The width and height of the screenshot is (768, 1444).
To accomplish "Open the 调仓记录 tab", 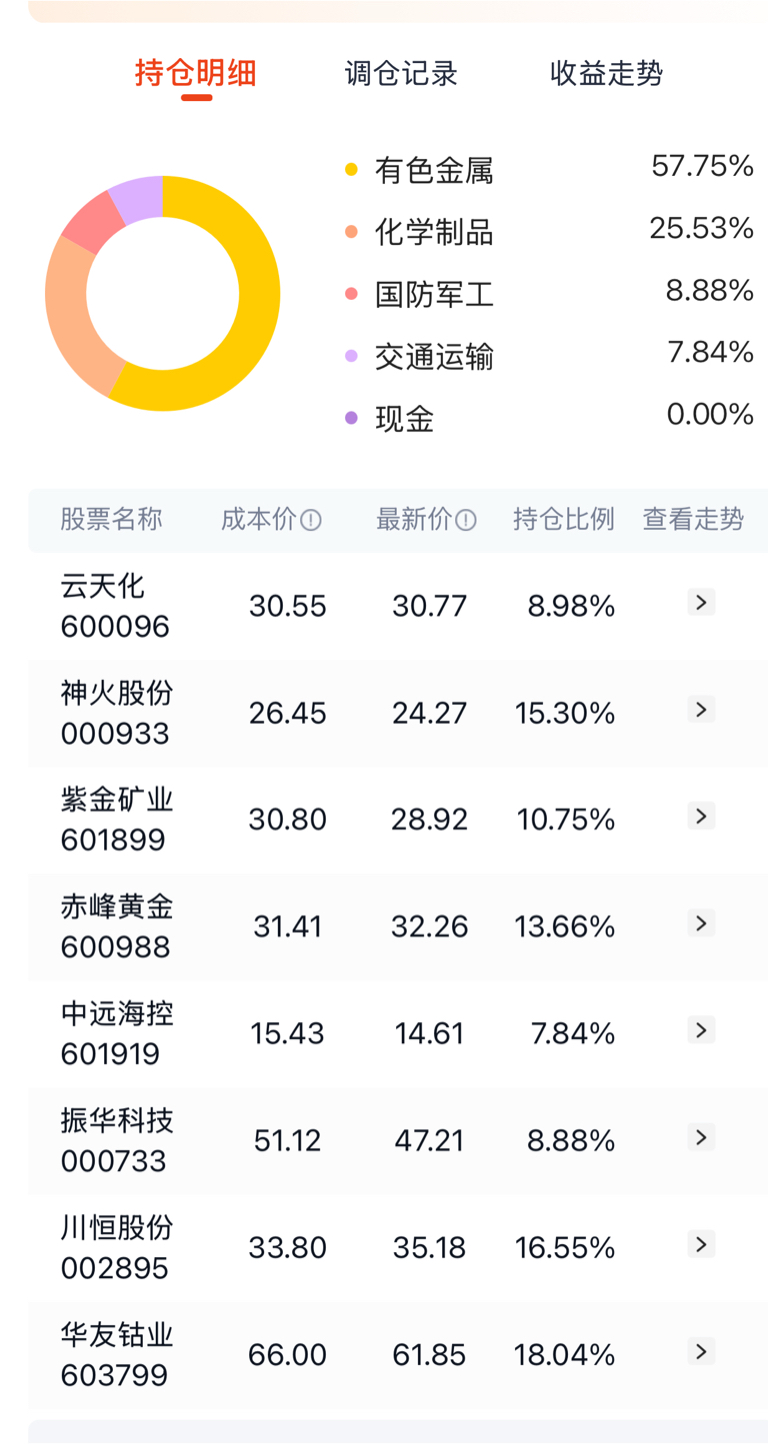I will (x=401, y=74).
